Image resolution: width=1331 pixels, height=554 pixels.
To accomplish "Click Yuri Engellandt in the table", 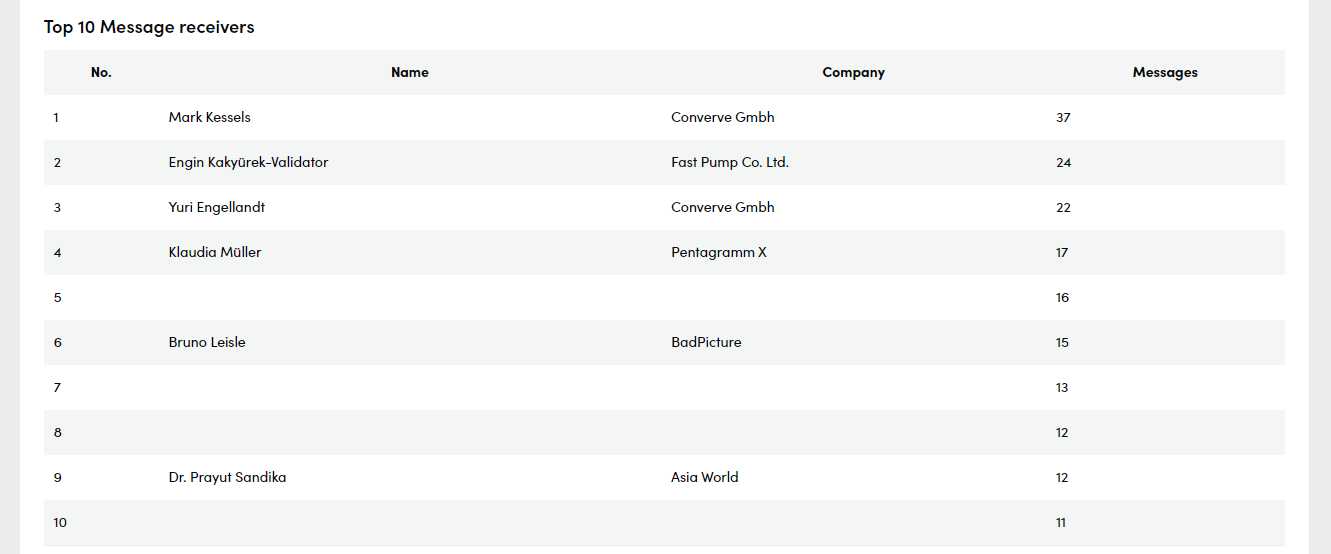I will (x=217, y=207).
